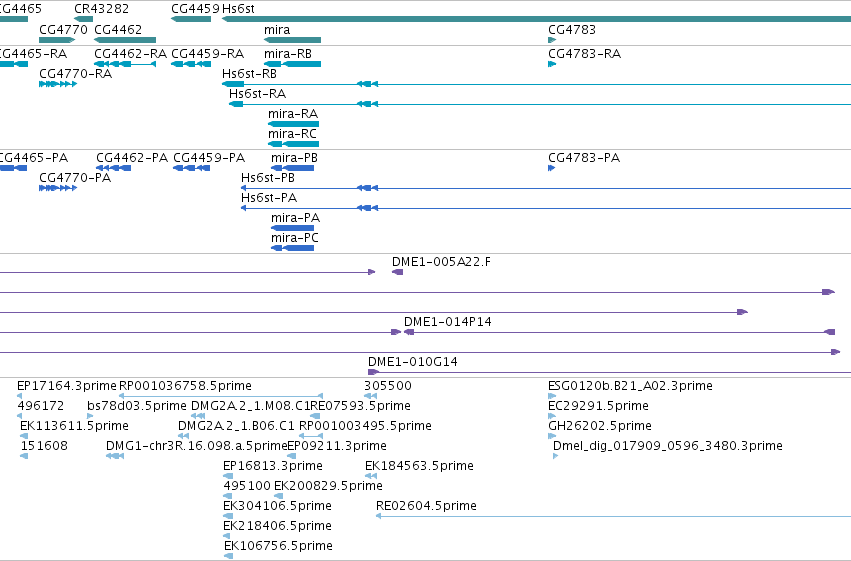This screenshot has height=561, width=851.
Task: Click the EK200829.5prime feature label
Action: [x=328, y=486]
